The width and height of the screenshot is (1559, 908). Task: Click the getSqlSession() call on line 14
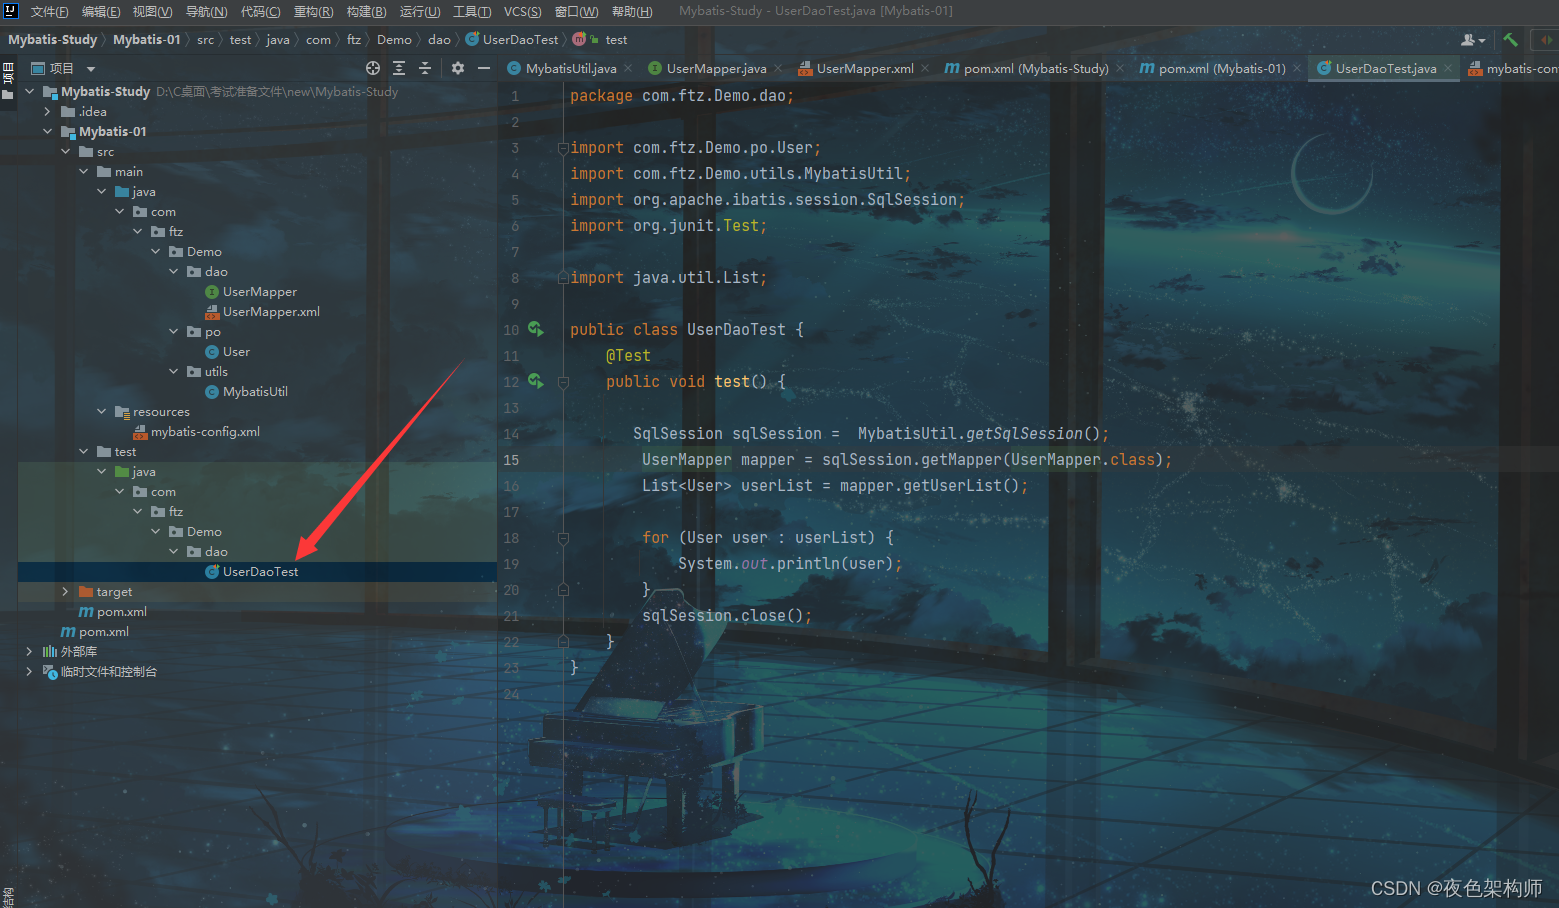(1033, 434)
